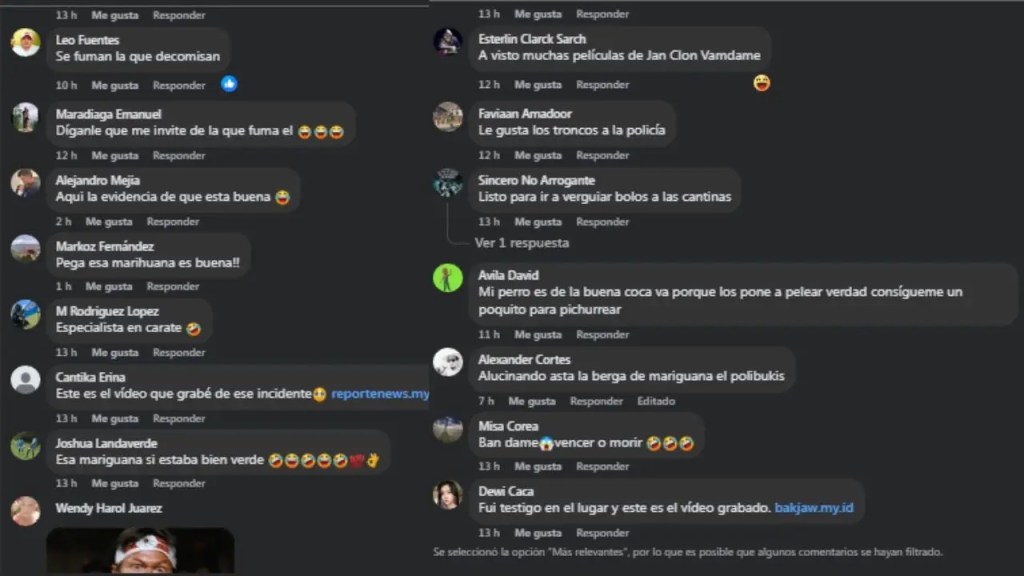Image resolution: width=1024 pixels, height=576 pixels.
Task: Click the laughing reaction under Esterlin Clarck Sarch
Action: (x=761, y=83)
